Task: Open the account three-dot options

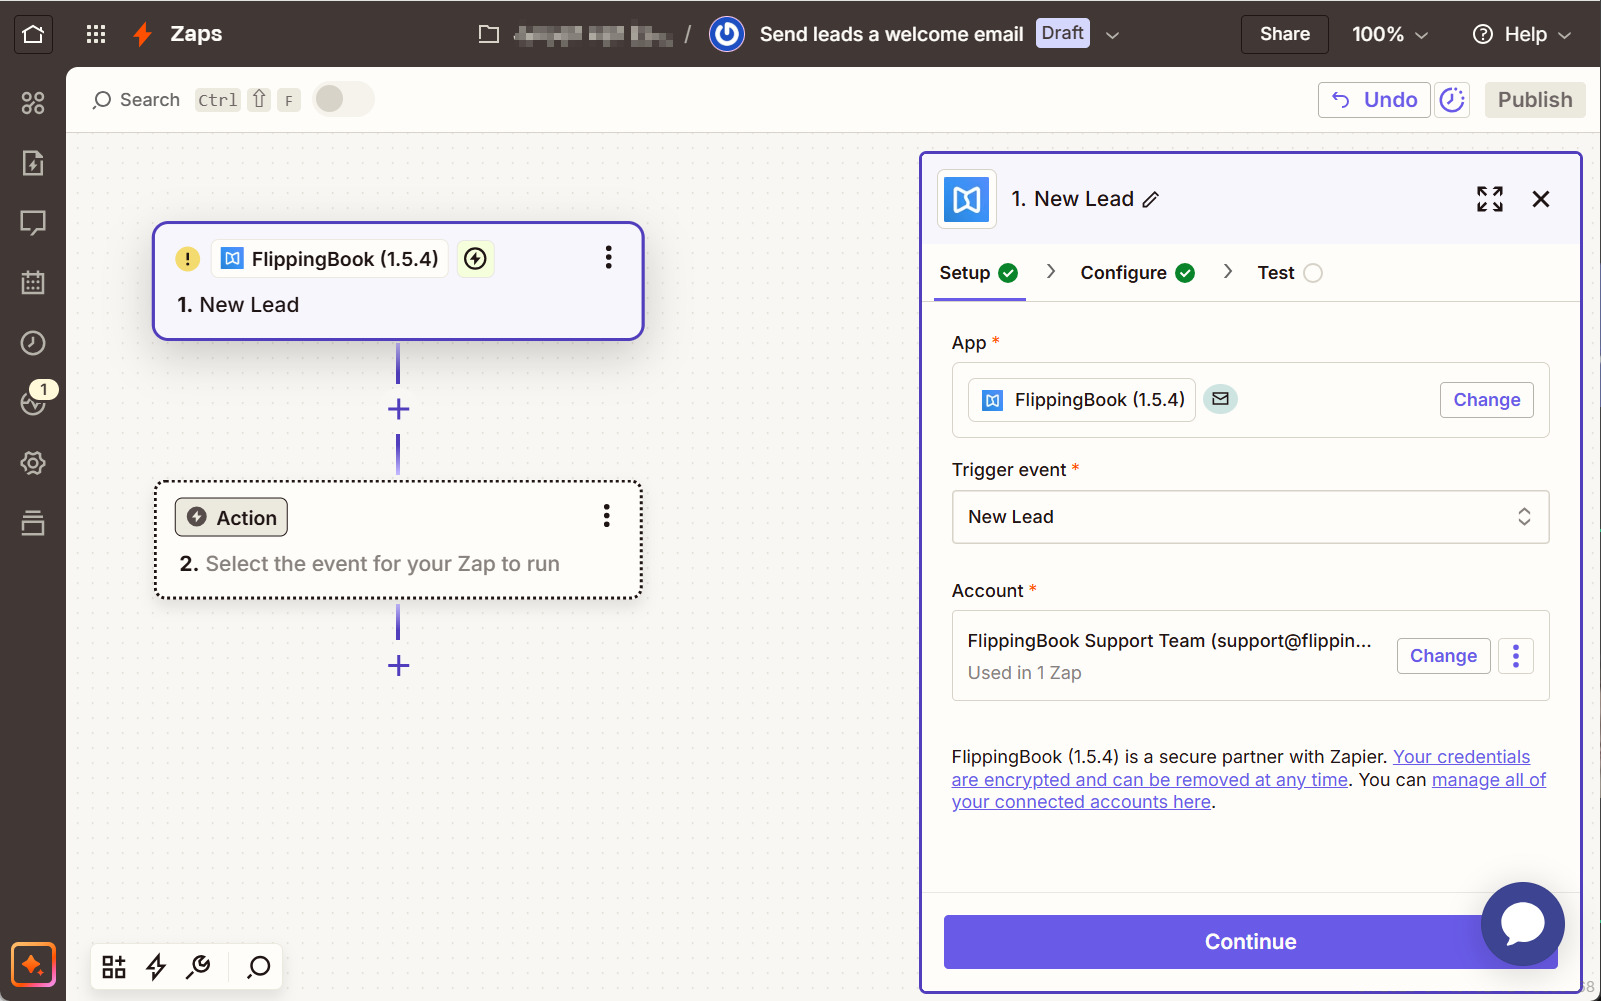Action: (x=1516, y=656)
